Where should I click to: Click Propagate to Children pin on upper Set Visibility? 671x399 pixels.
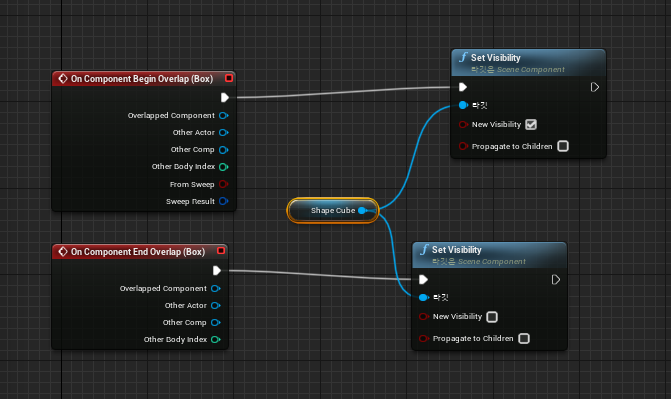click(x=463, y=146)
